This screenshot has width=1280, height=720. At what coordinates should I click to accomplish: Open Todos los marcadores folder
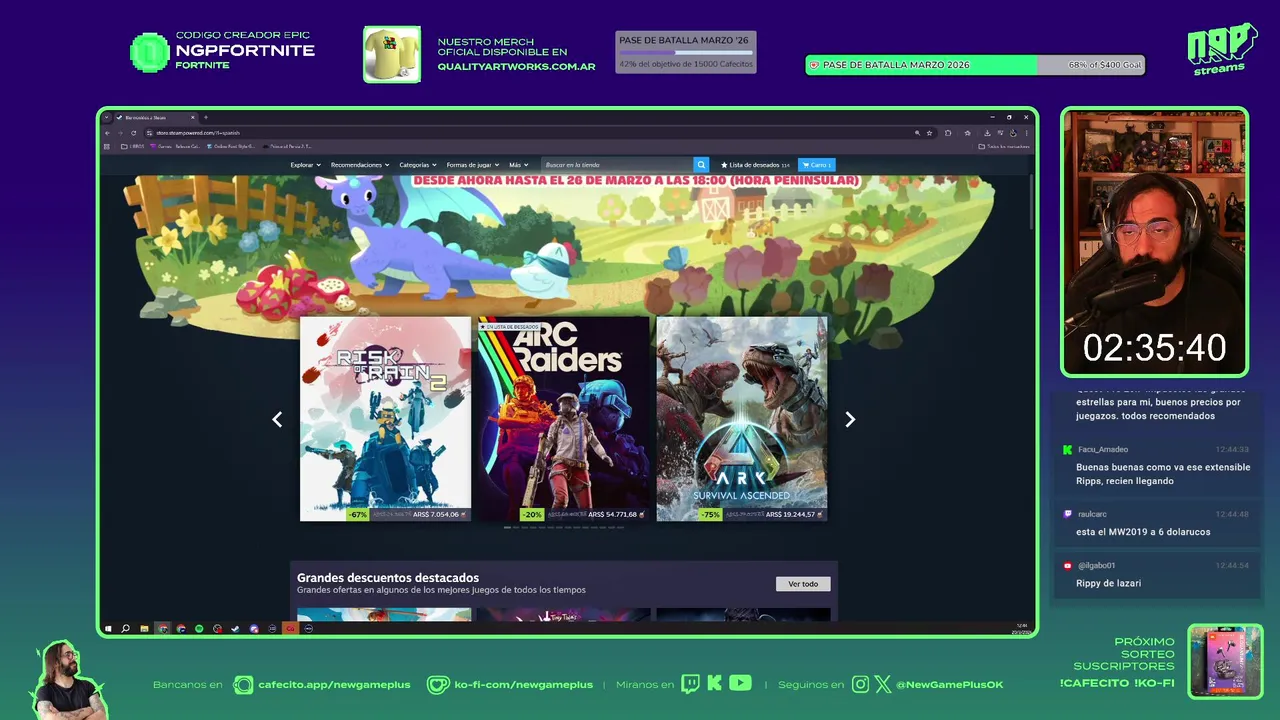[1003, 146]
